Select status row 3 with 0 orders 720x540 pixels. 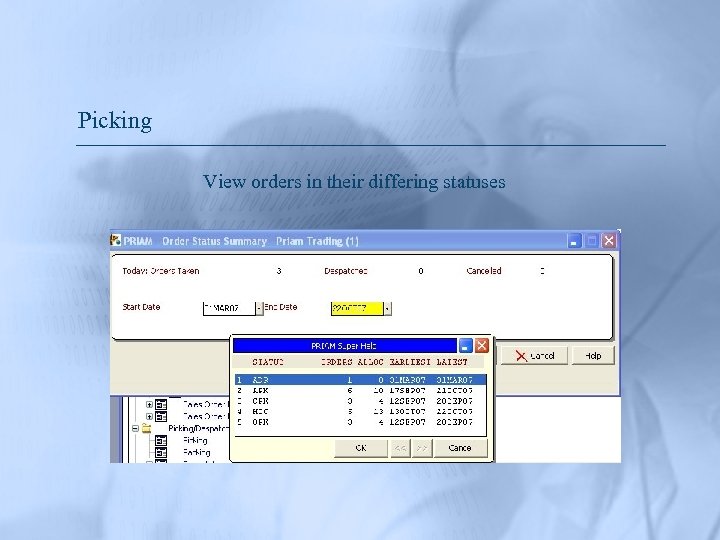(x=360, y=401)
